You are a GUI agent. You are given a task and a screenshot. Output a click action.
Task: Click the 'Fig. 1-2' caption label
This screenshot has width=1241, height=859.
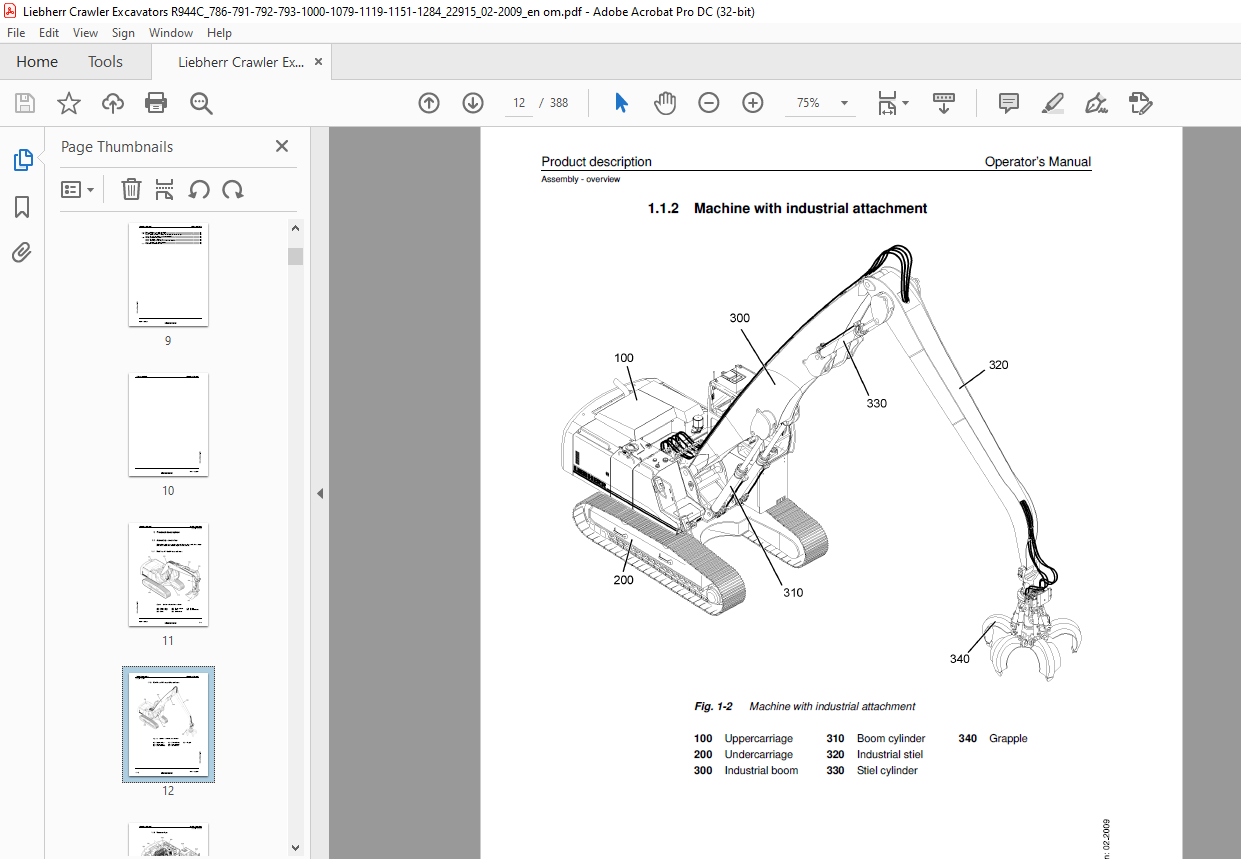coord(713,707)
